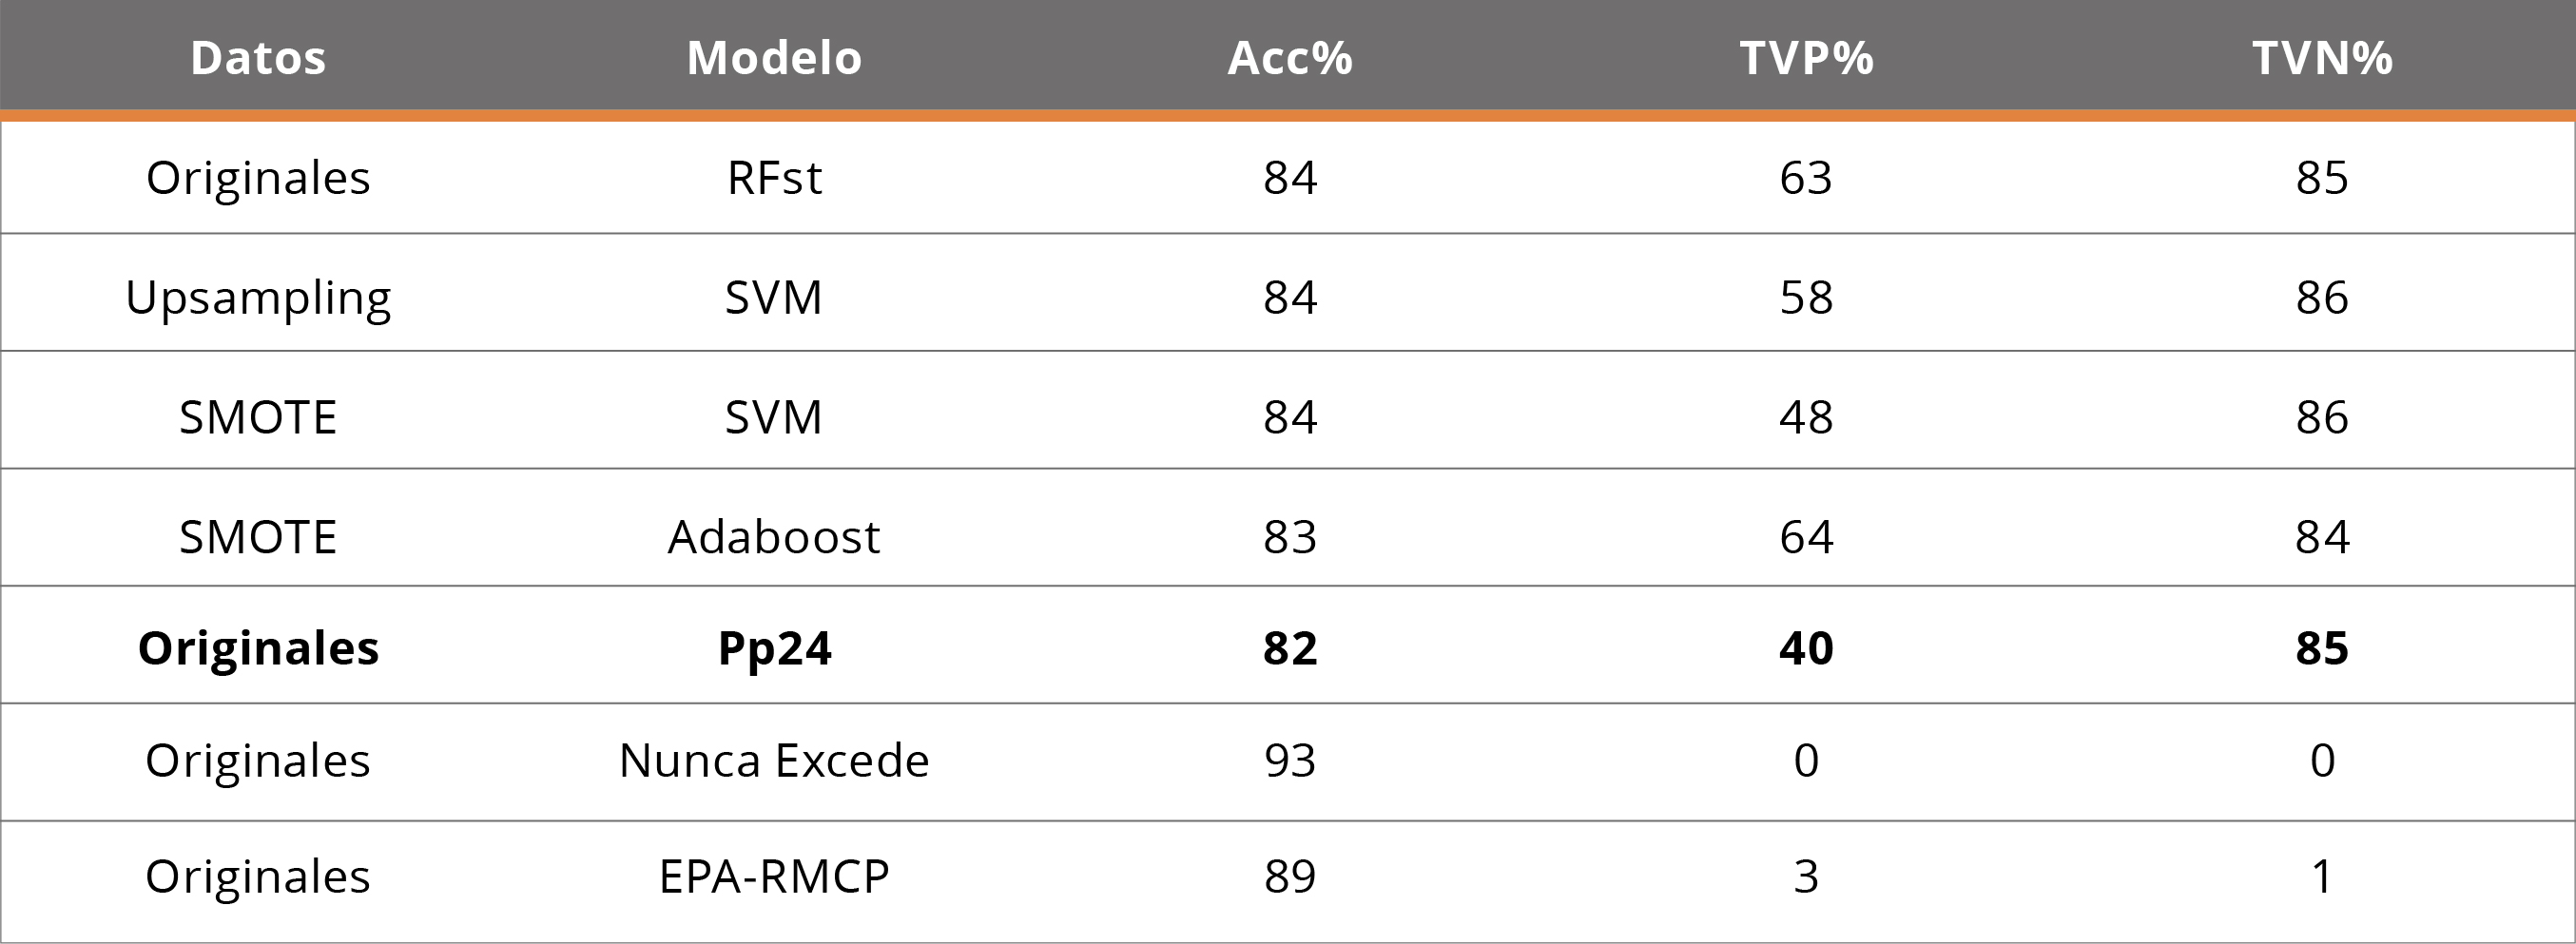2576x944 pixels.
Task: Click the bold Originales cell
Action: tap(258, 648)
